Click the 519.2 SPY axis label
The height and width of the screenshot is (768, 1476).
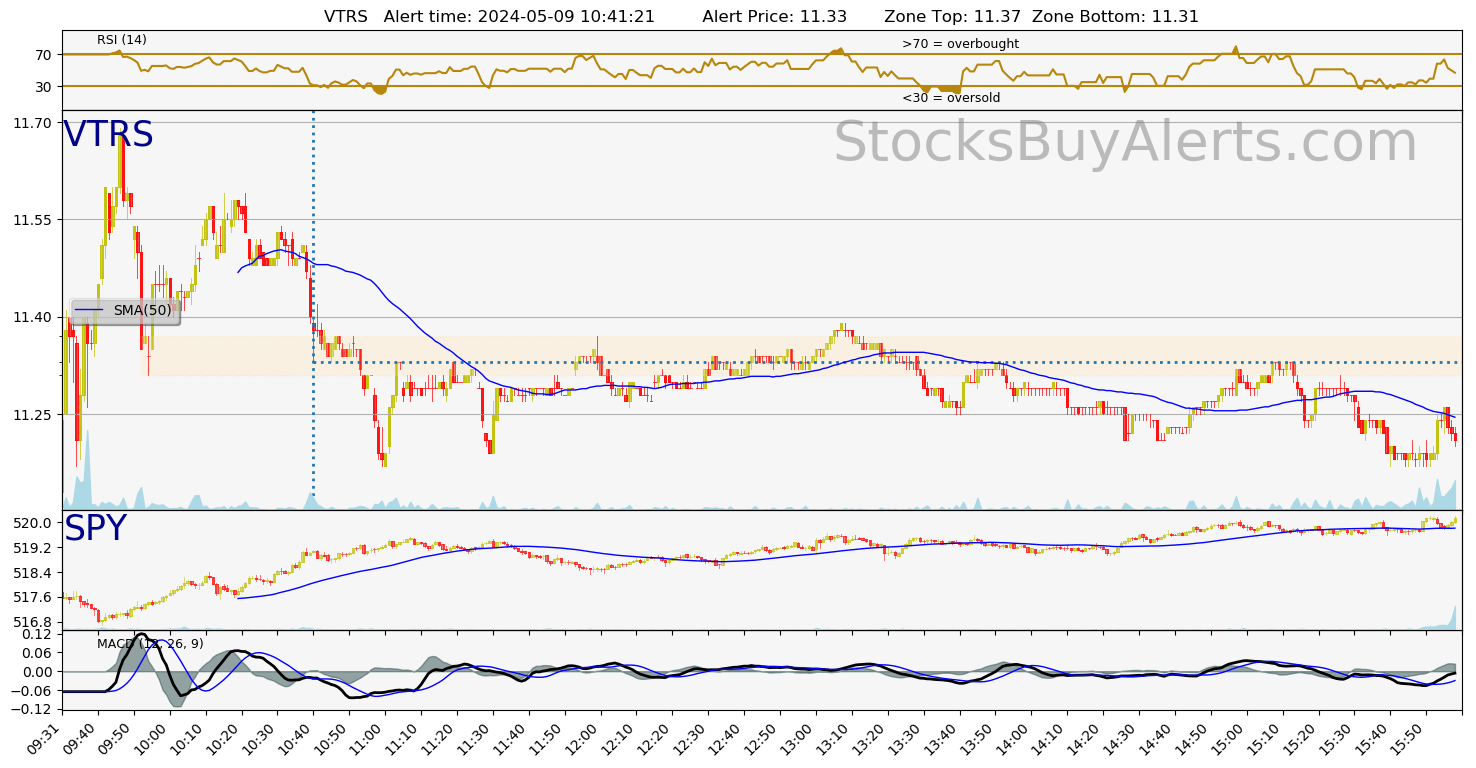[x=32, y=548]
